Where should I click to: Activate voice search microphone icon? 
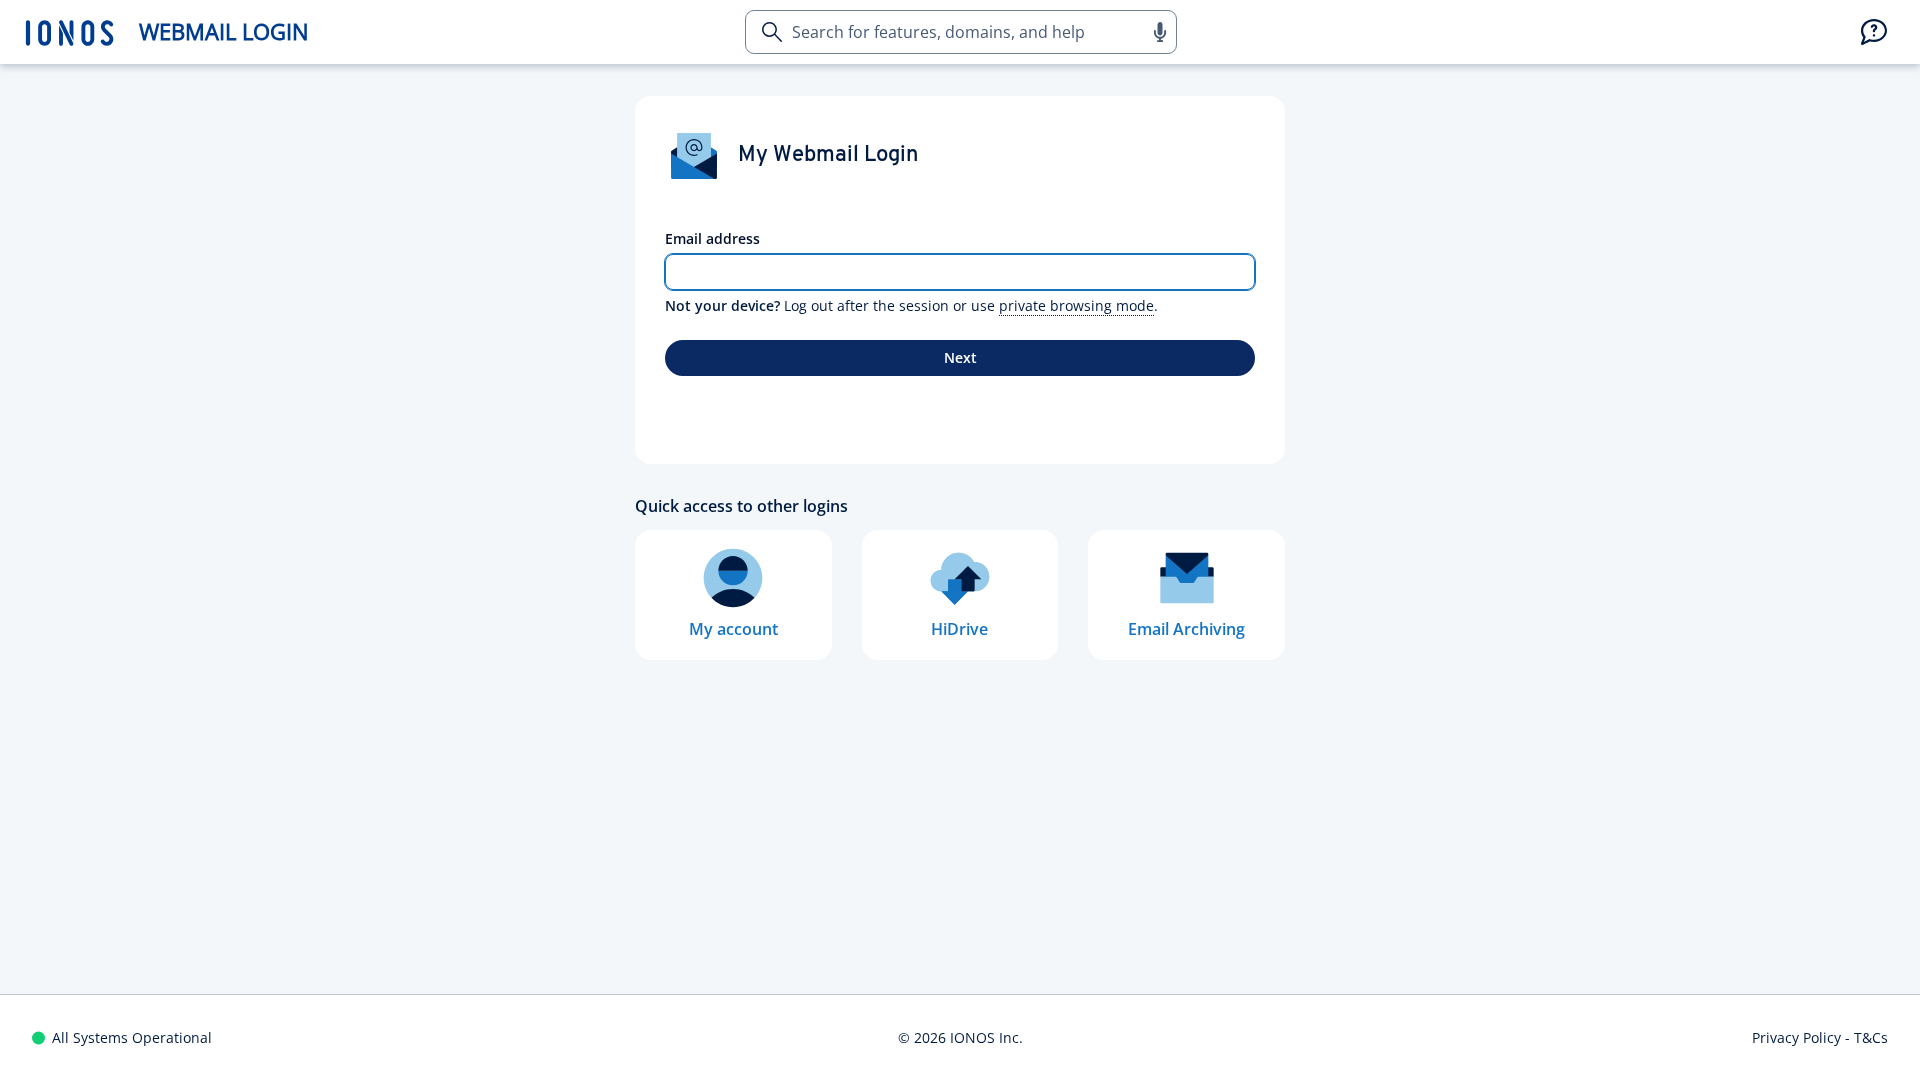(1160, 32)
